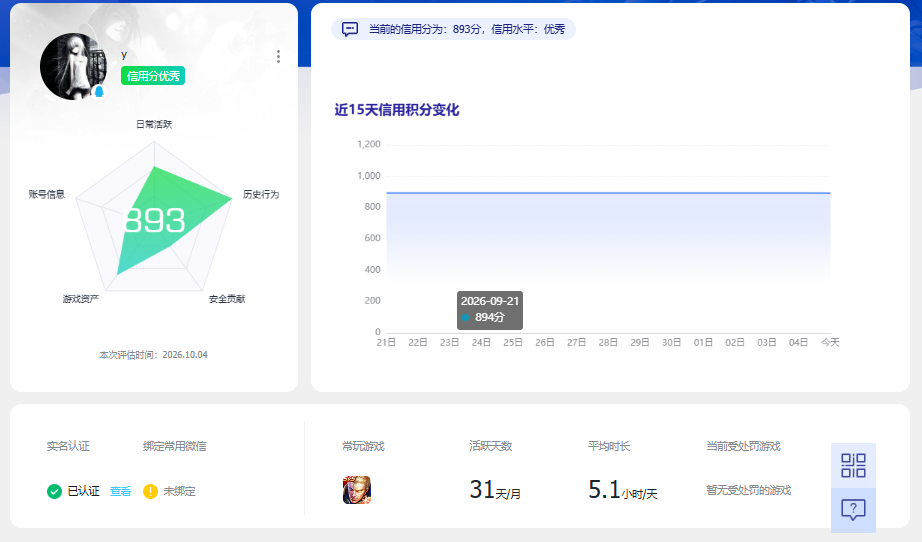Image resolution: width=922 pixels, height=542 pixels.
Task: Open the help question bubble icon
Action: tap(853, 510)
